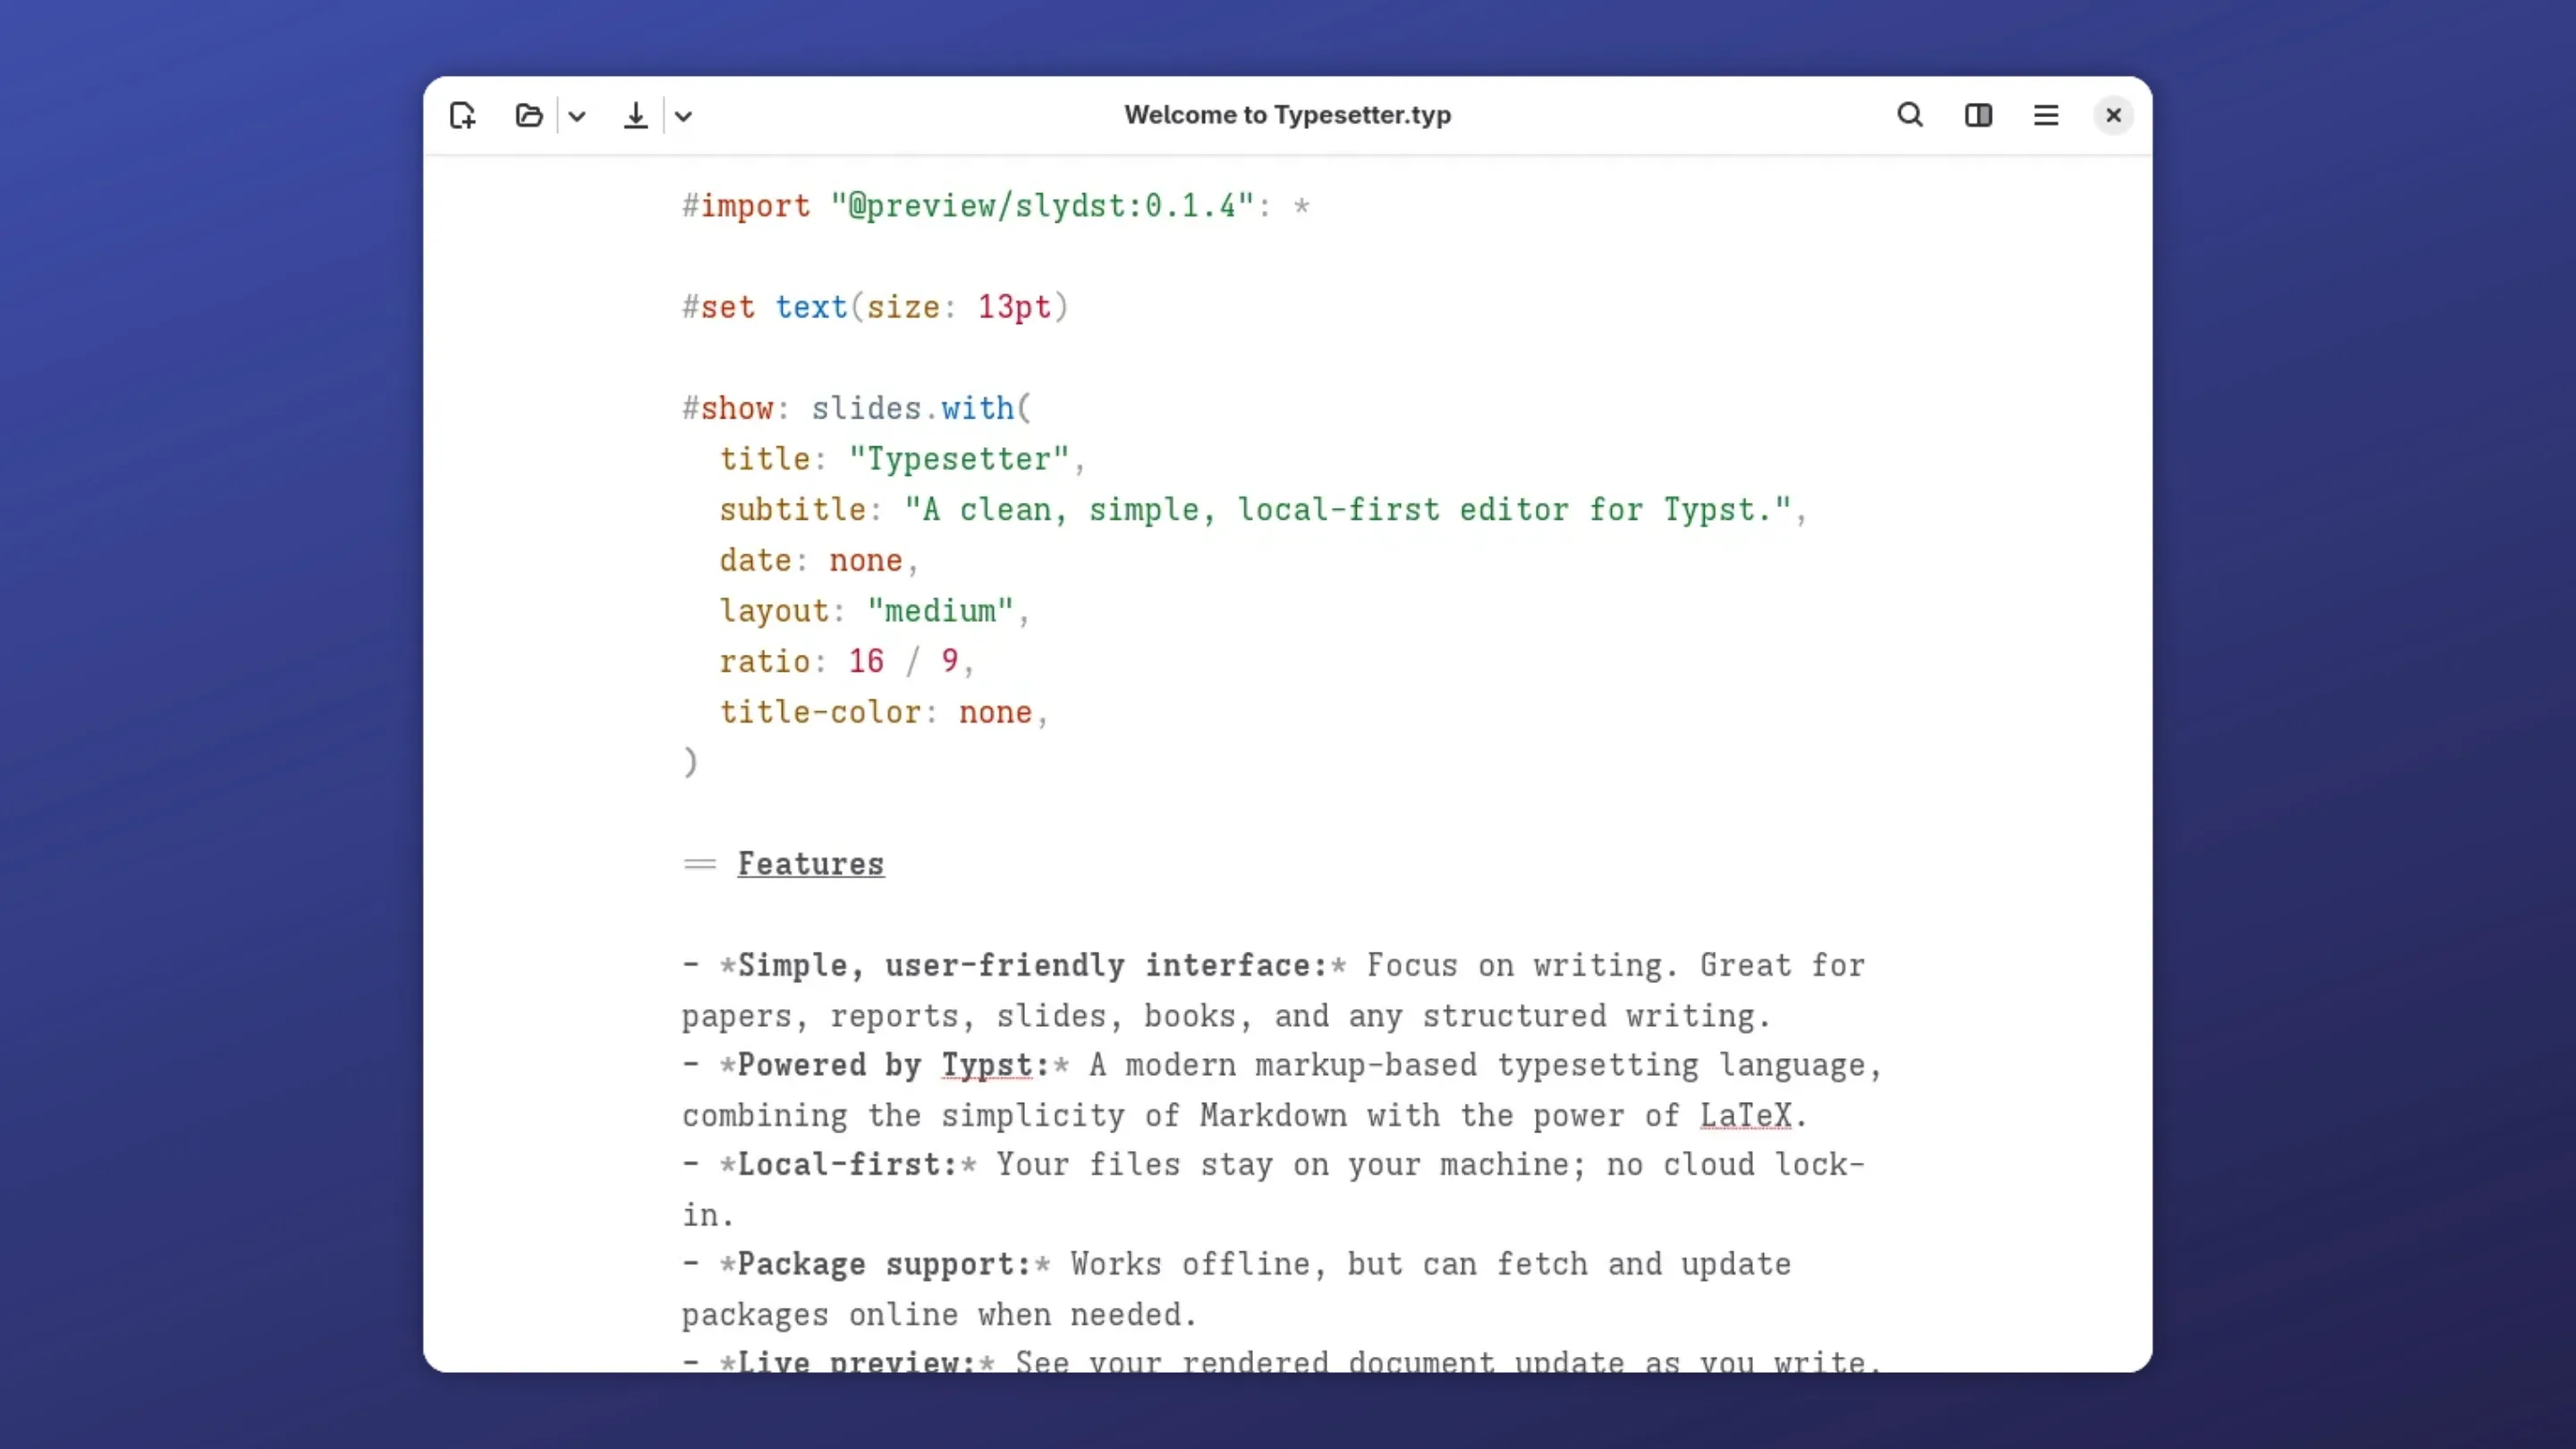Expand the open-file dropdown chevron
The image size is (2576, 1449).
[x=577, y=115]
